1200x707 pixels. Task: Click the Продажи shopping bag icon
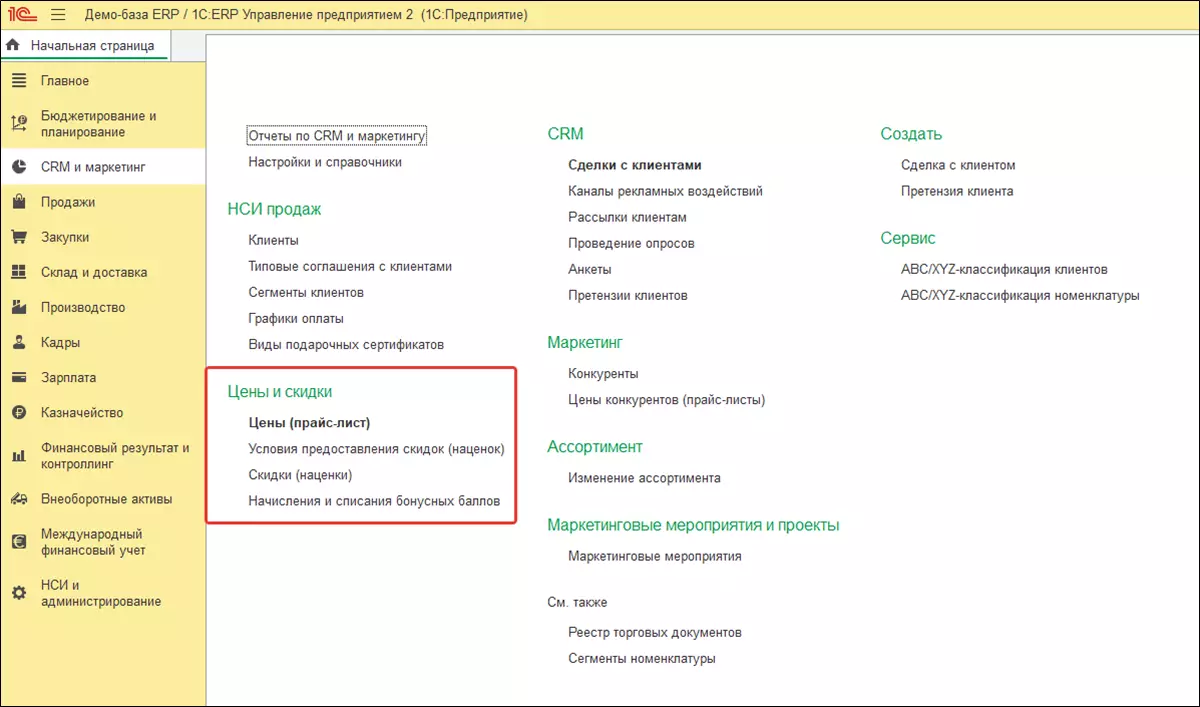click(x=19, y=202)
